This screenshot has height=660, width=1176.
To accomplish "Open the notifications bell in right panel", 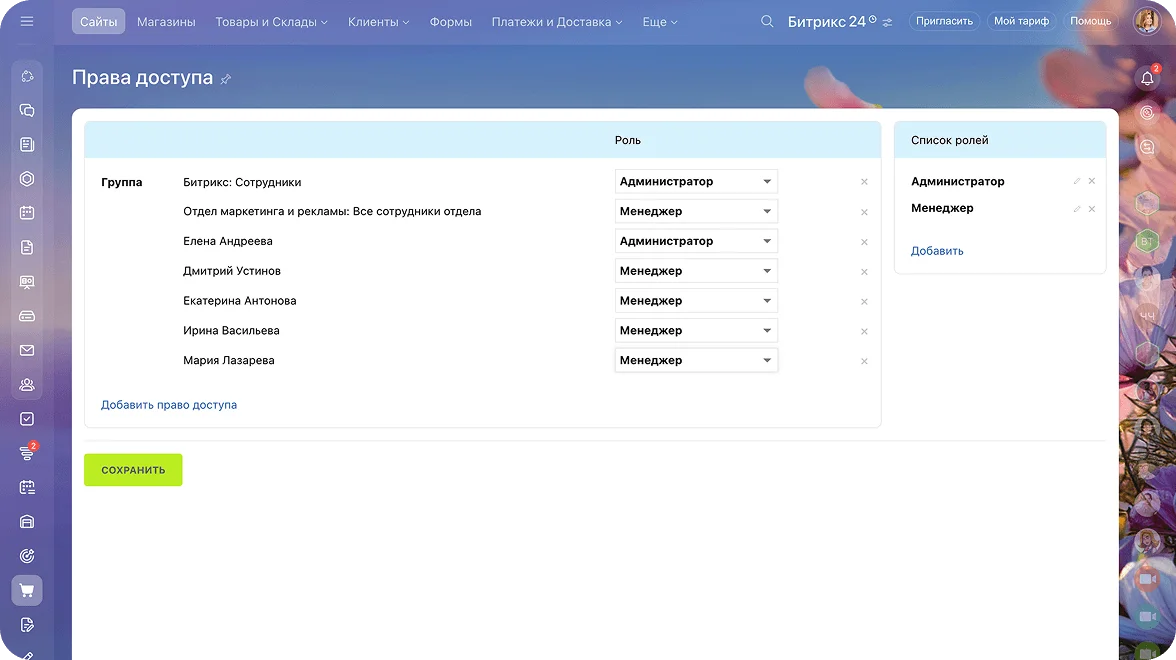I will click(x=1147, y=79).
